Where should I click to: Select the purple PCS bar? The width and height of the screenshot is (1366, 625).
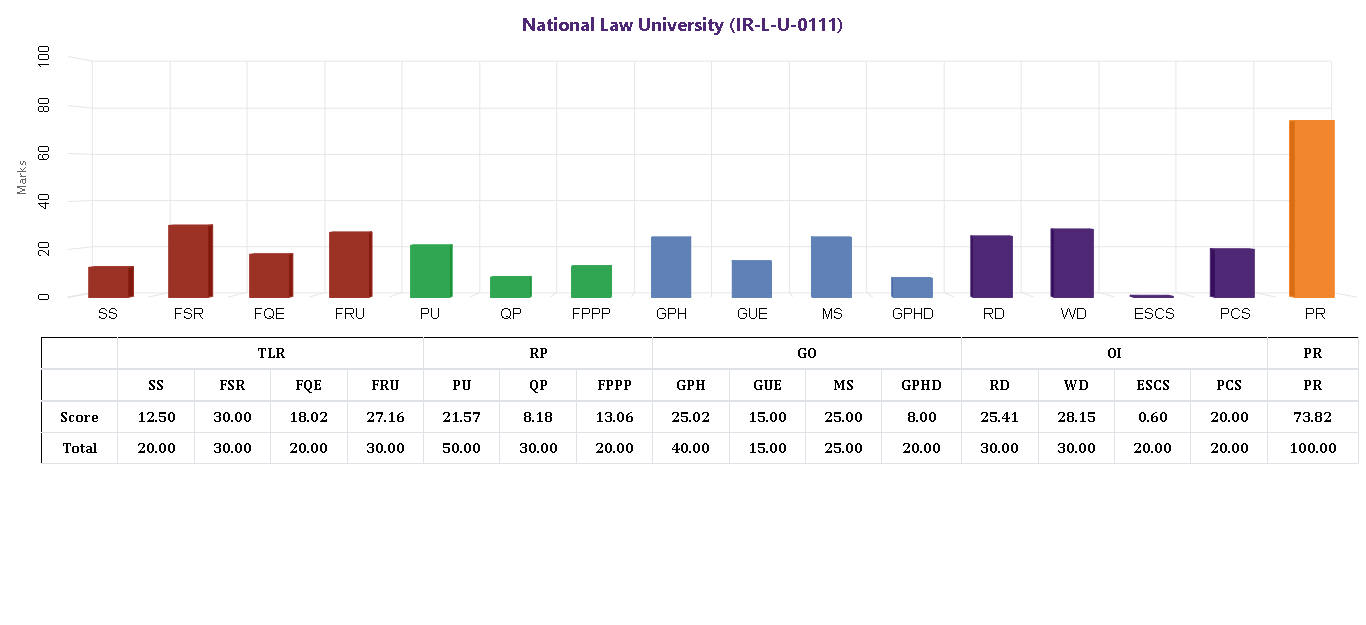1232,273
